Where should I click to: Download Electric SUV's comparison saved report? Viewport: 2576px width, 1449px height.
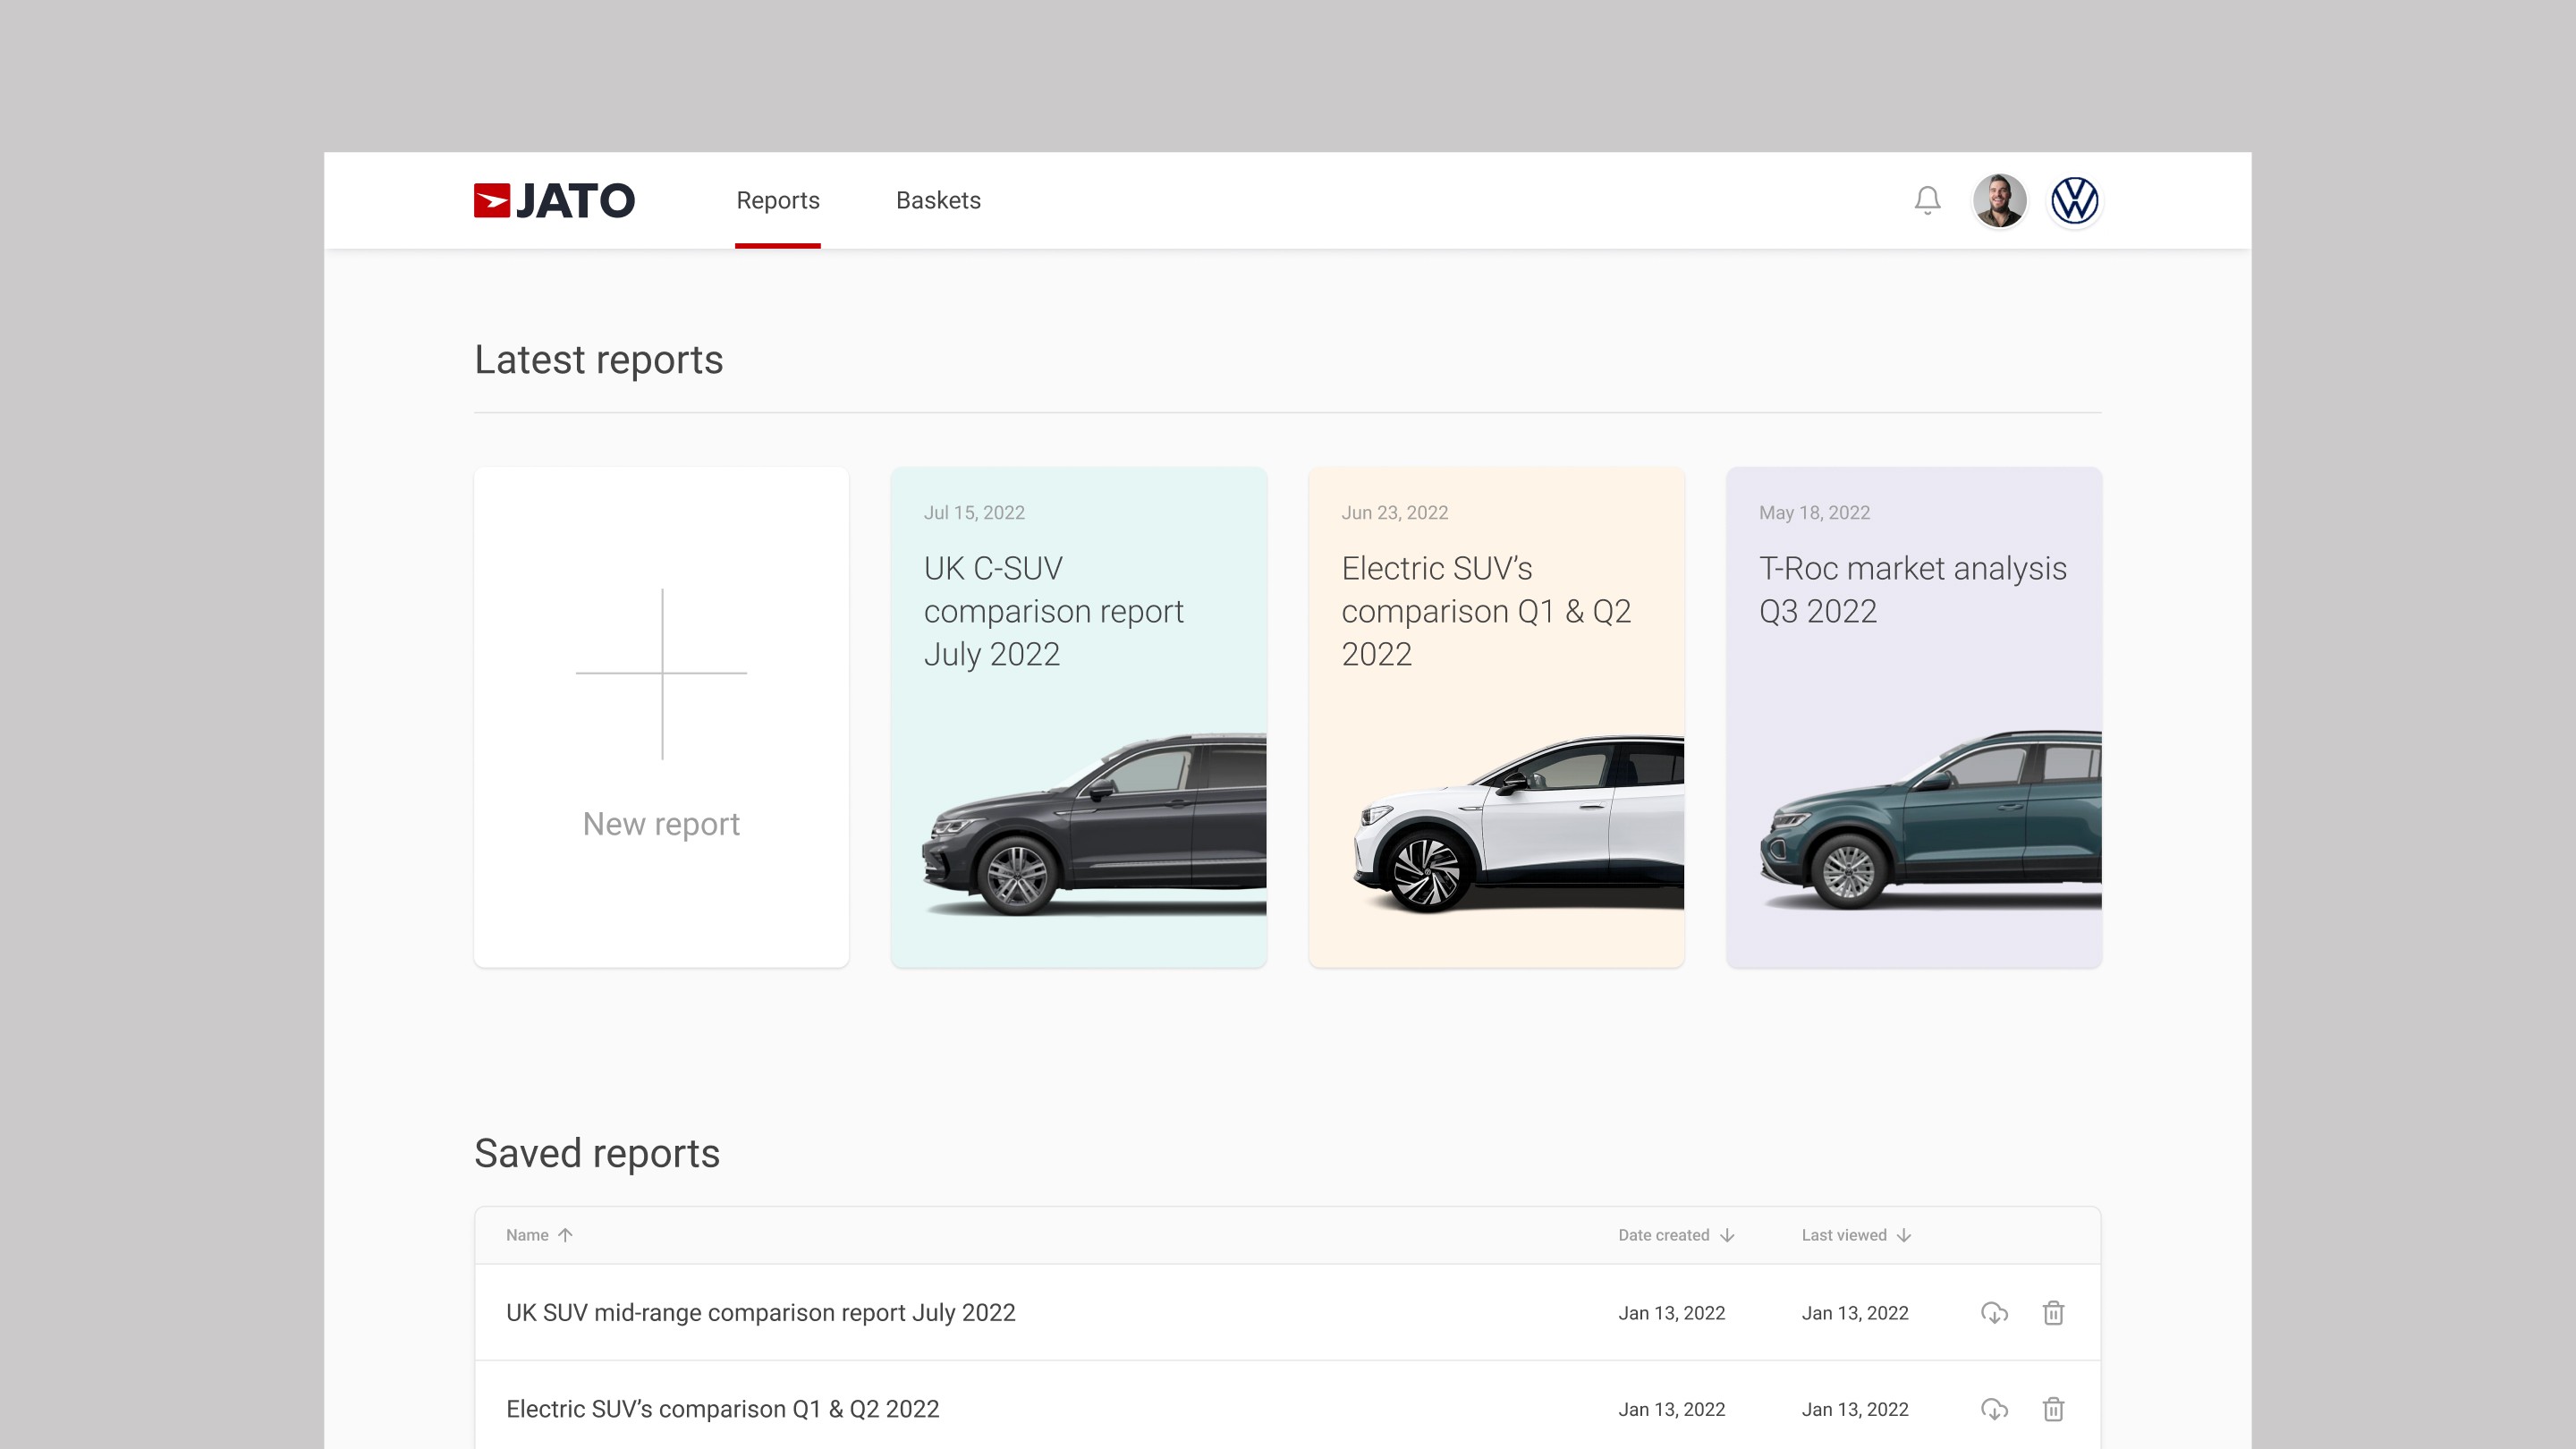click(1994, 1409)
